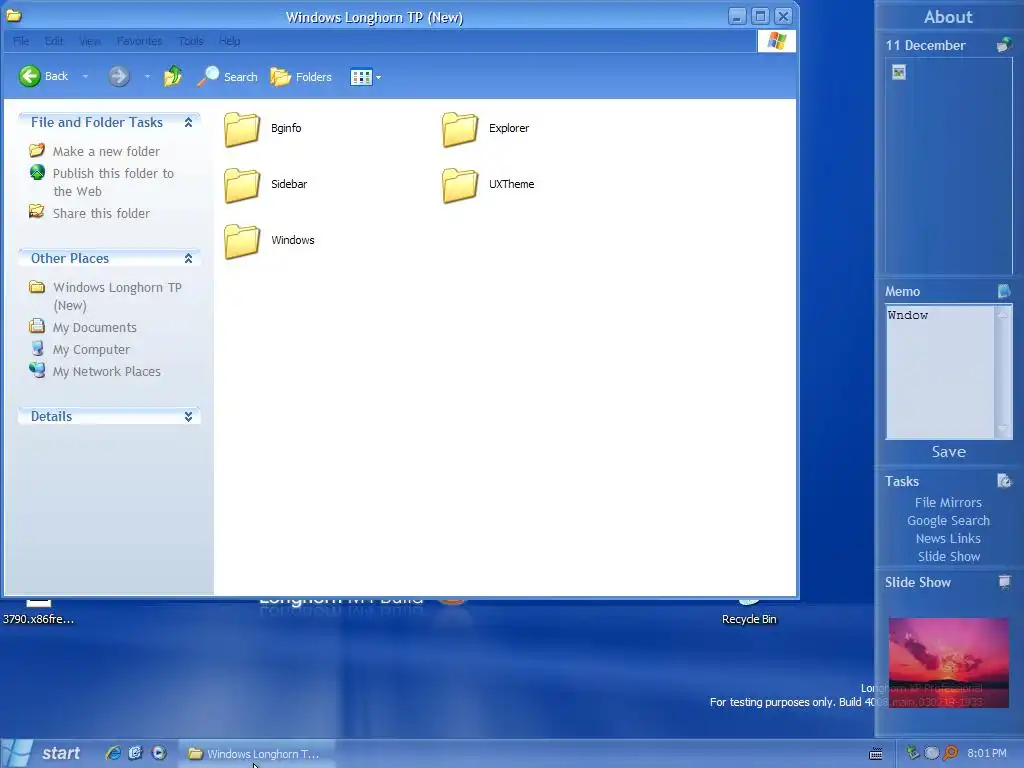The image size is (1024, 768).
Task: Open the Edit menu
Action: coord(54,41)
